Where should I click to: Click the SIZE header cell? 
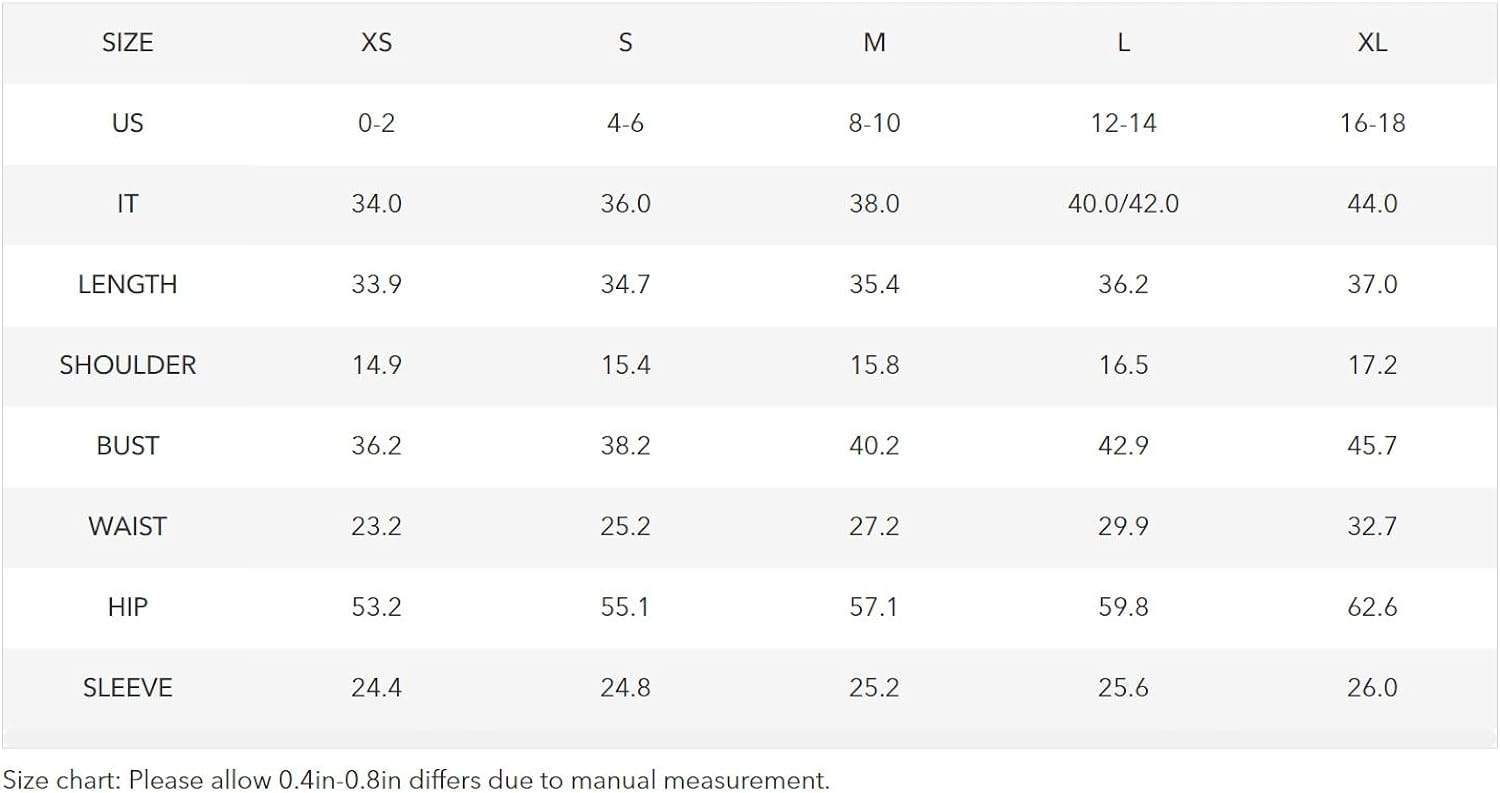pyautogui.click(x=127, y=42)
